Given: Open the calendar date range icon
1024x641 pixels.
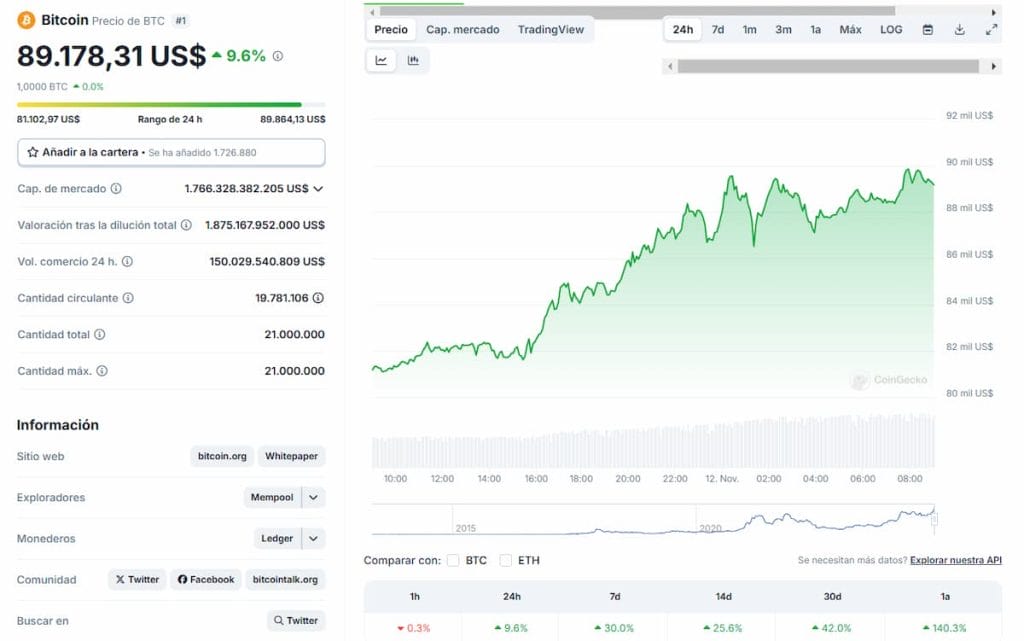Looking at the screenshot, I should tap(927, 30).
